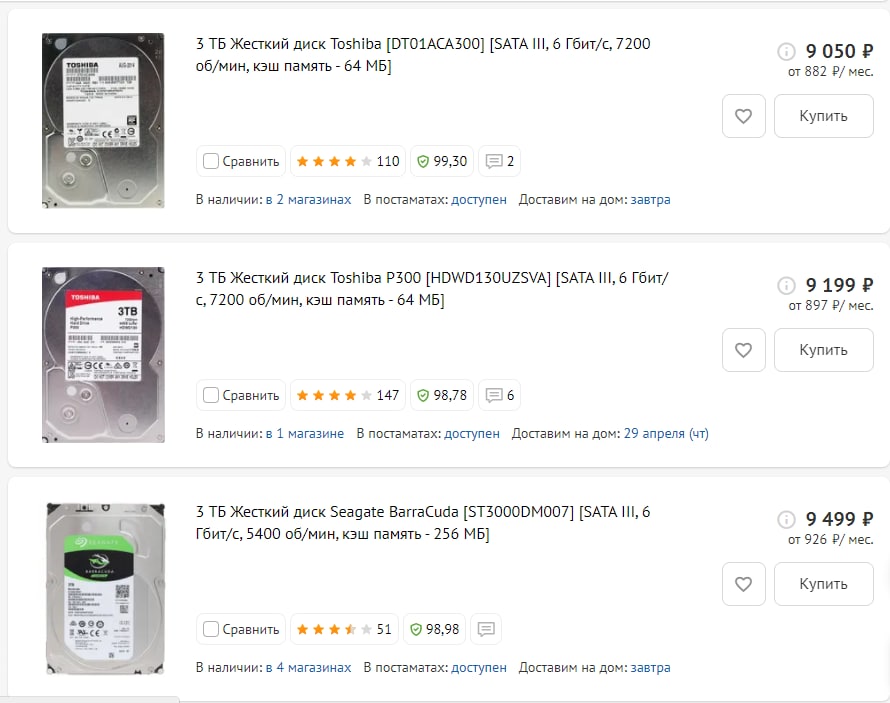View 6 comments on Toshiba P300
This screenshot has height=703, width=890.
[x=499, y=395]
